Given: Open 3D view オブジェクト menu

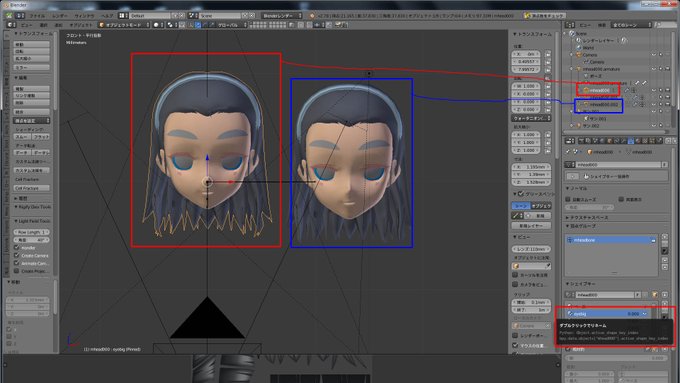Looking at the screenshot, I should point(81,25).
